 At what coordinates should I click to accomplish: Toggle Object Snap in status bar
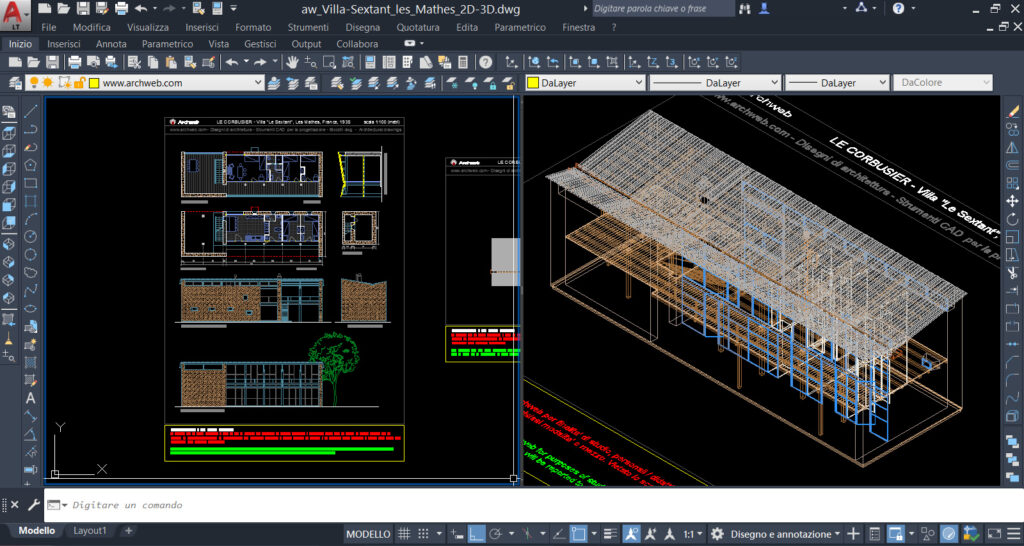coord(578,534)
